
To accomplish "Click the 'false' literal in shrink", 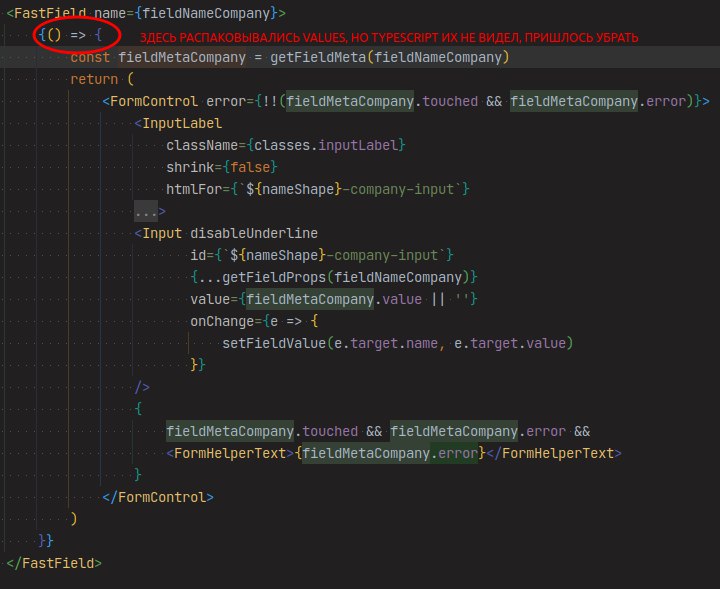I will click(250, 167).
